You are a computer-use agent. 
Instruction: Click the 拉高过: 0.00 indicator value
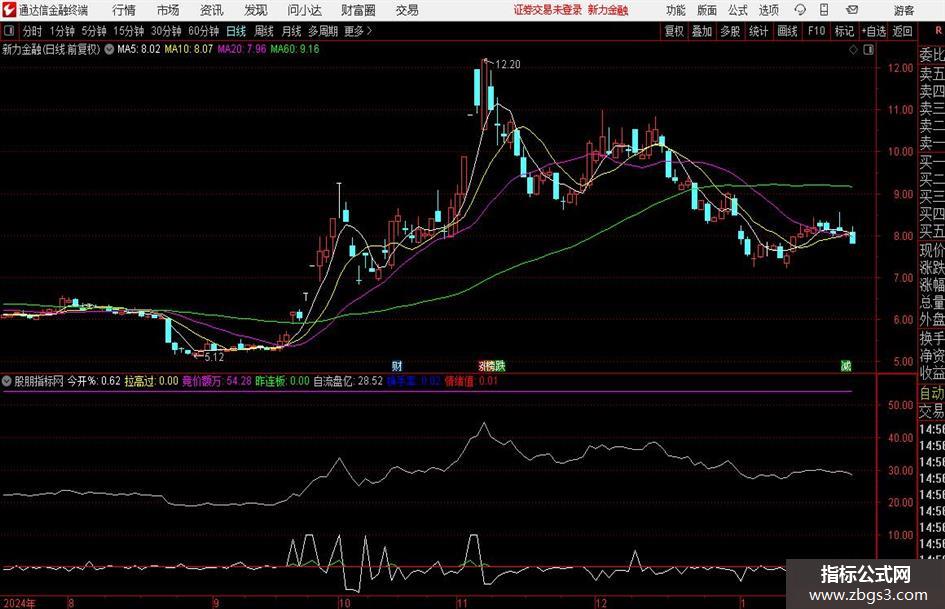pos(151,381)
